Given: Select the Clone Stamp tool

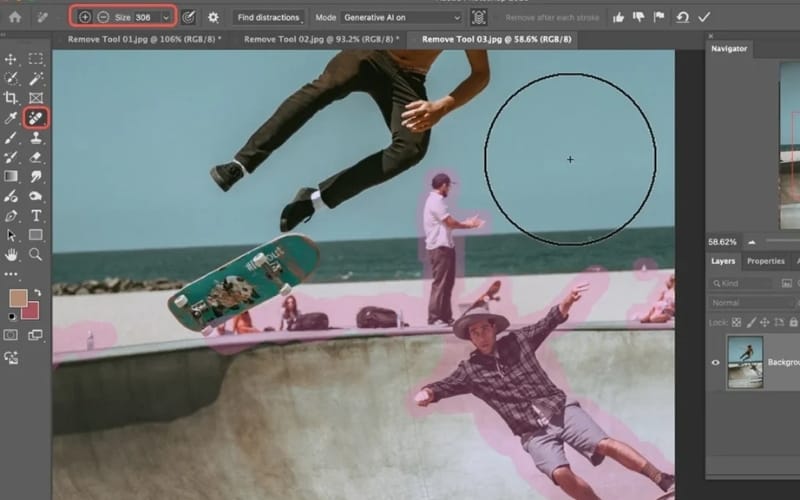Looking at the screenshot, I should [x=36, y=138].
